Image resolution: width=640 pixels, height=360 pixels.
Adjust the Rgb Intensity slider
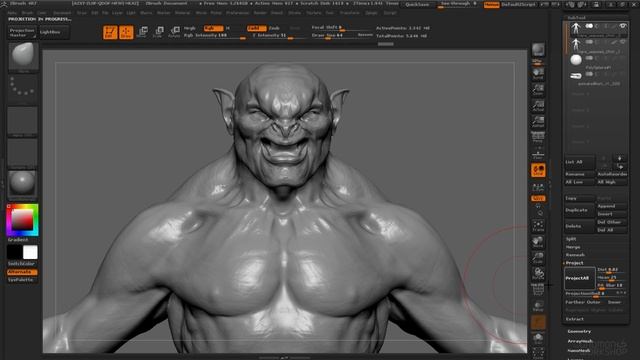215,36
